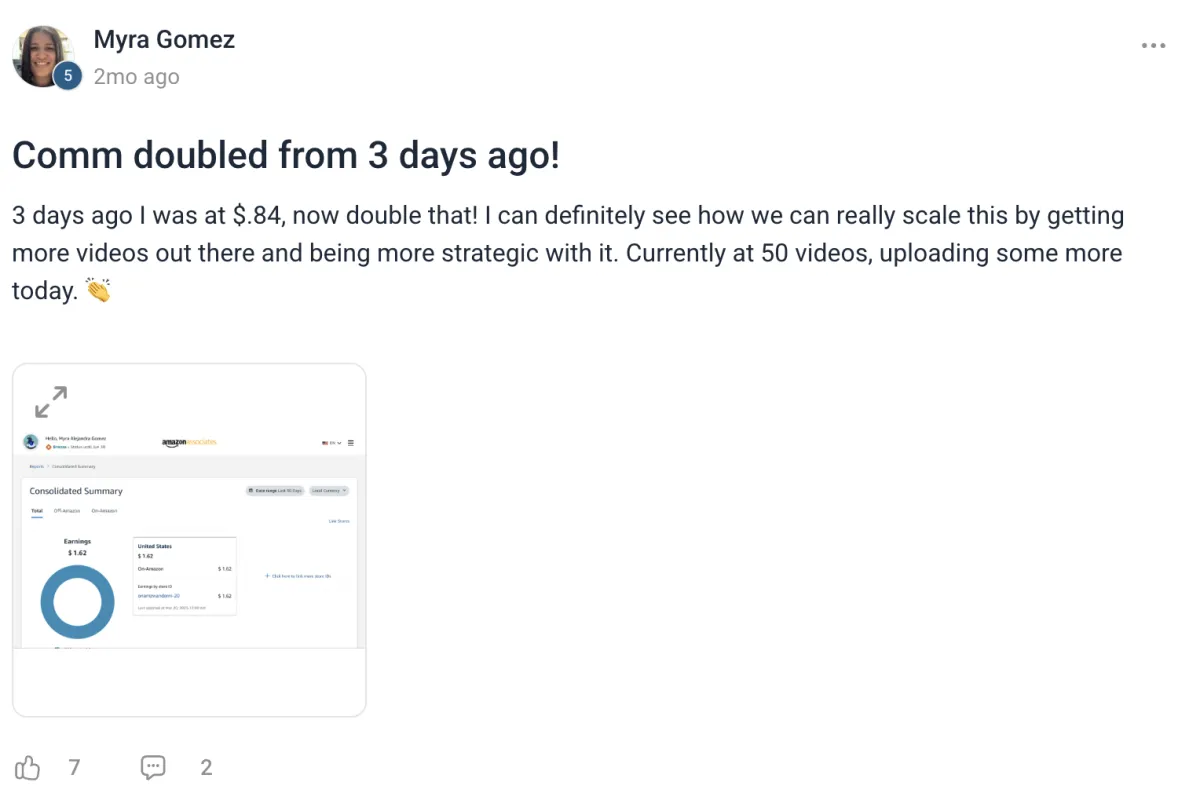Switch to the On-Amazon tab
Viewport: 1200px width, 793px height.
click(104, 511)
